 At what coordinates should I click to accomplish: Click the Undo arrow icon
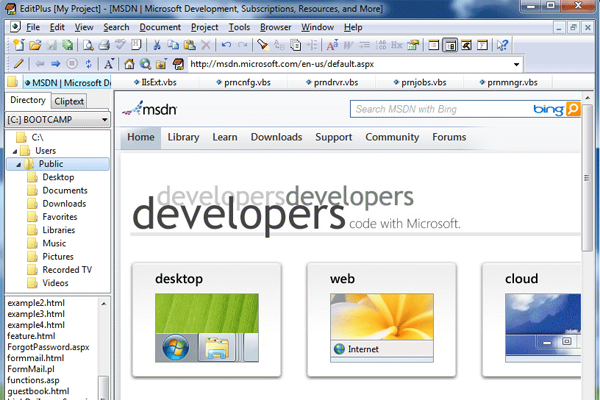[226, 45]
